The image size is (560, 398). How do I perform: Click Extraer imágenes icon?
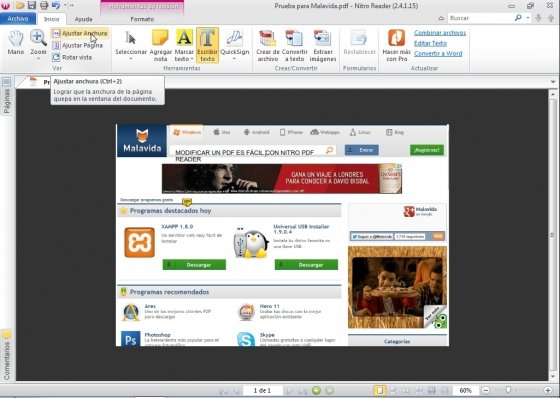click(x=323, y=45)
